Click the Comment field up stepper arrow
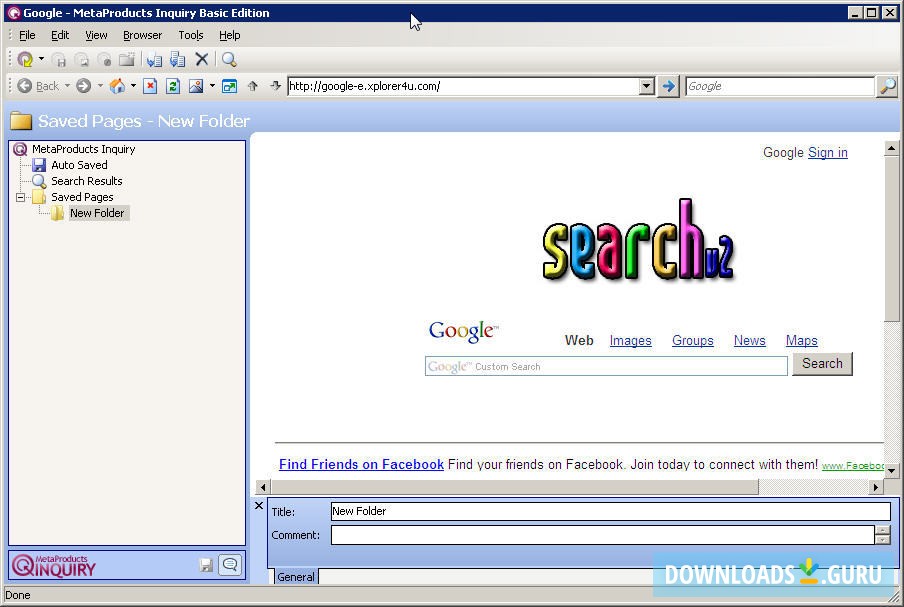Image resolution: width=904 pixels, height=607 pixels. click(x=883, y=530)
